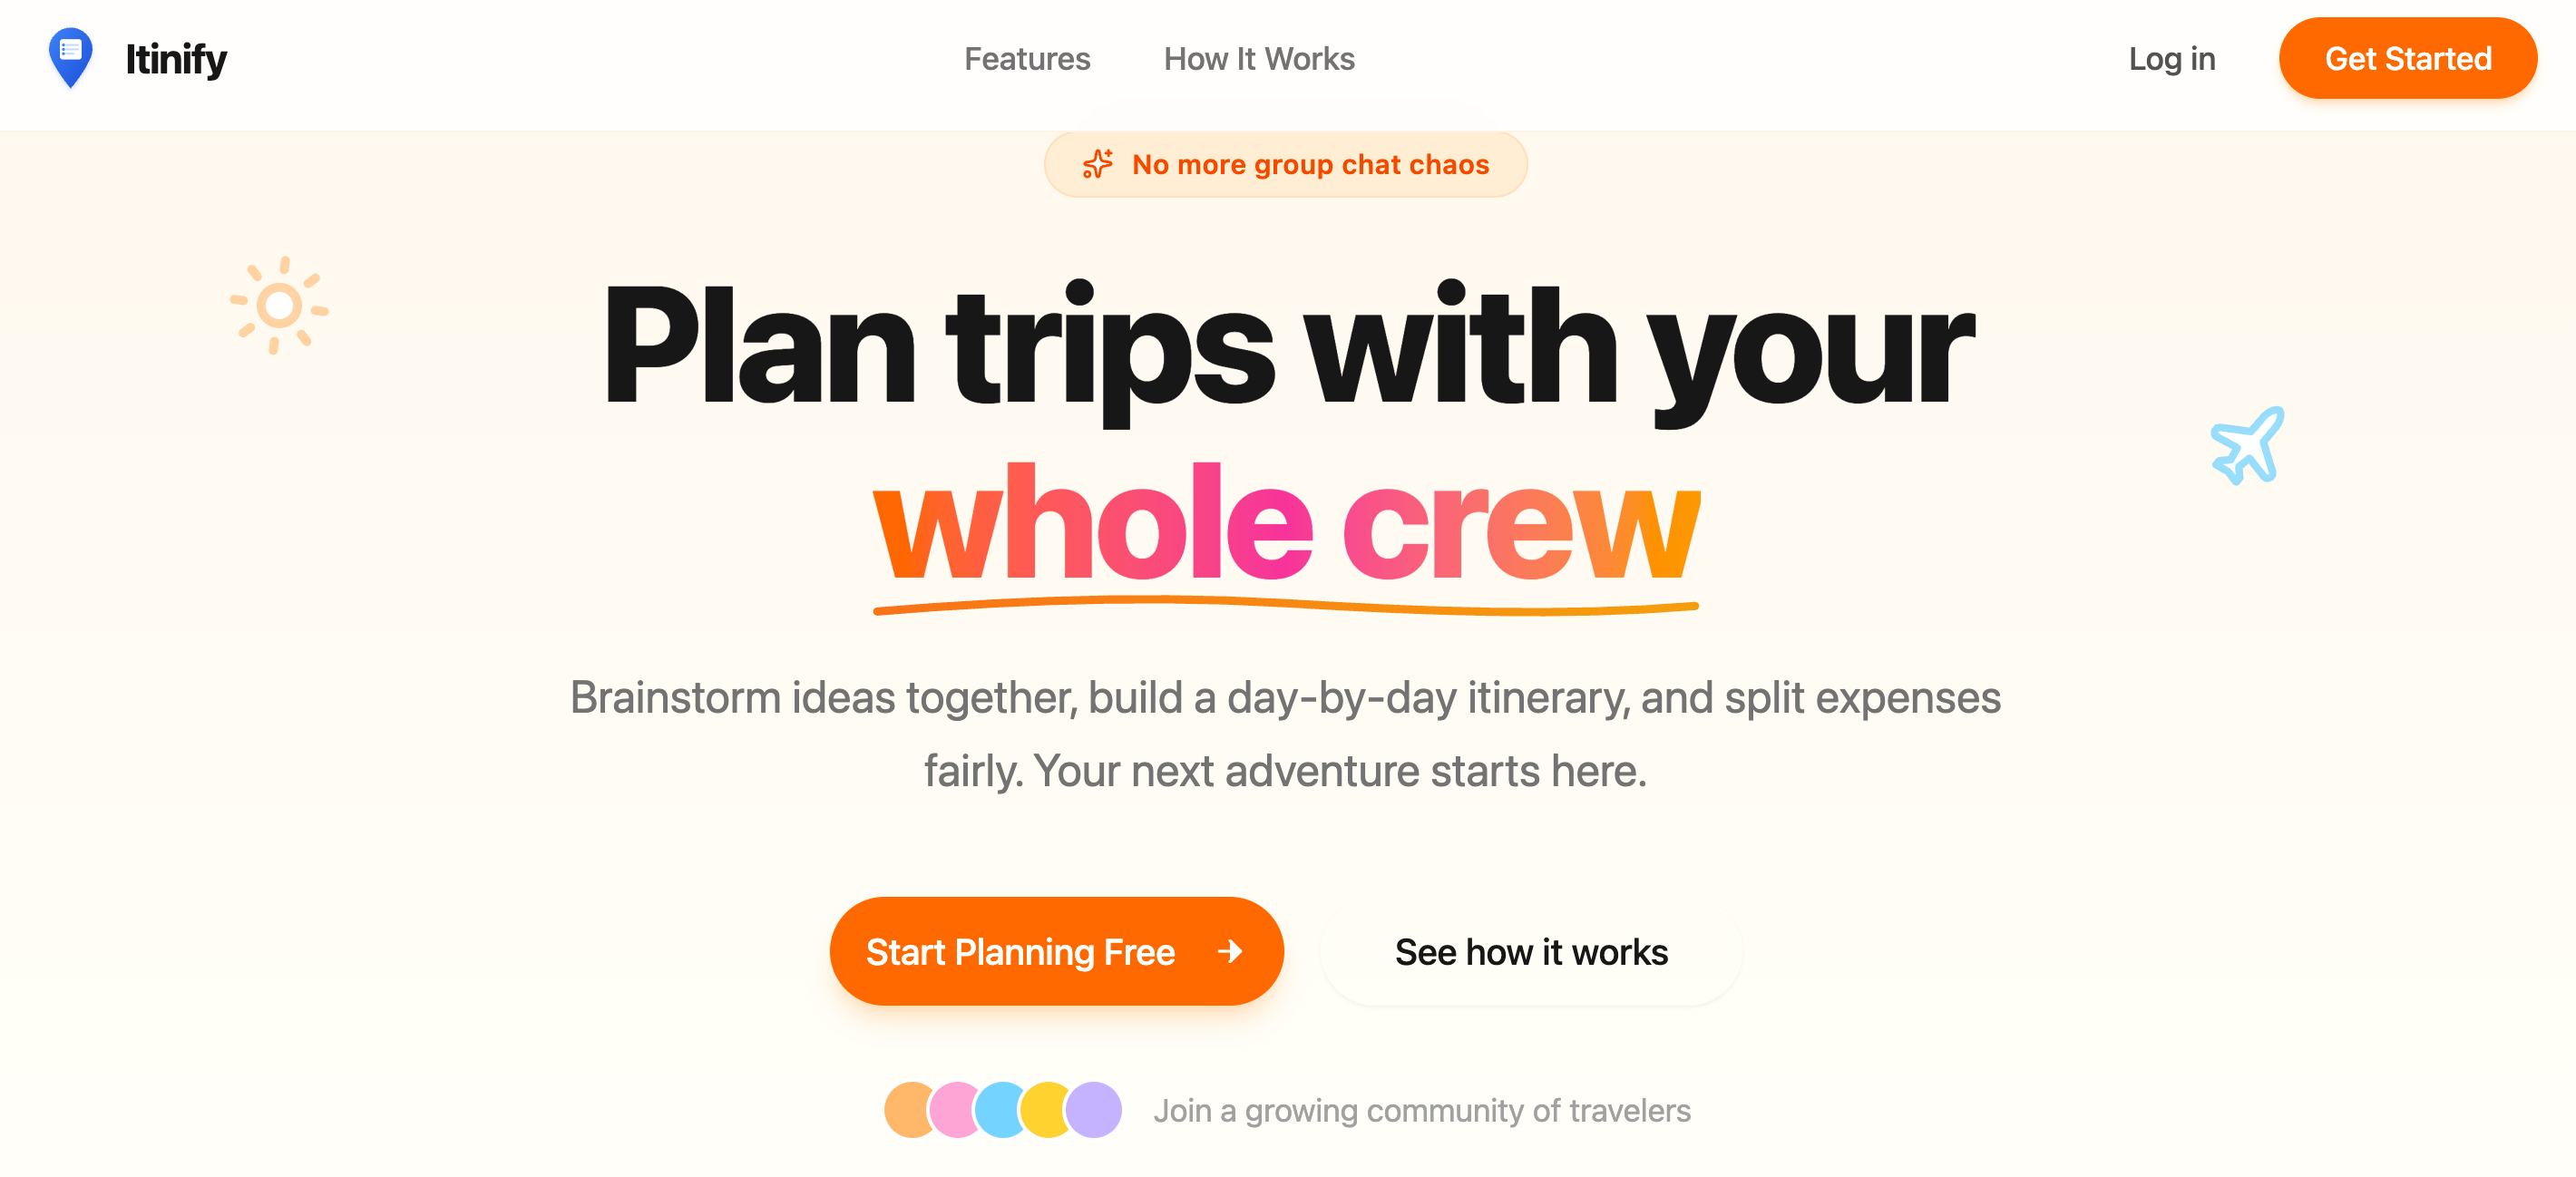
Task: Click the yellow avatar circle
Action: tap(1045, 1110)
